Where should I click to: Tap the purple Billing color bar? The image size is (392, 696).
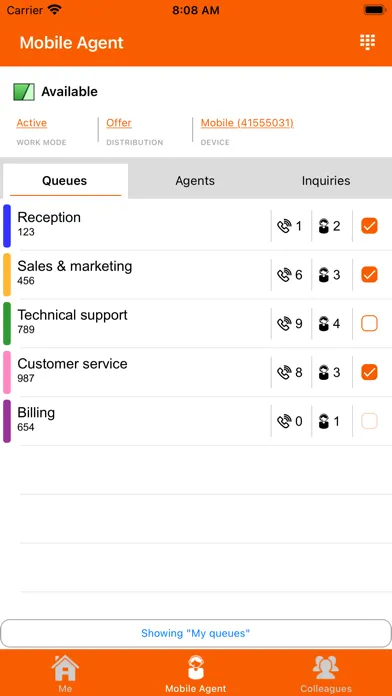coord(7,421)
